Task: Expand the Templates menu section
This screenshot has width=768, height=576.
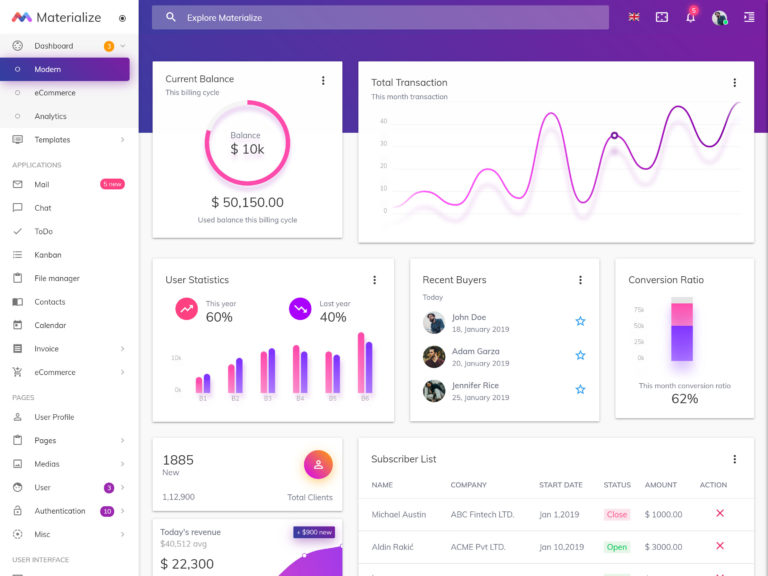Action: (69, 140)
